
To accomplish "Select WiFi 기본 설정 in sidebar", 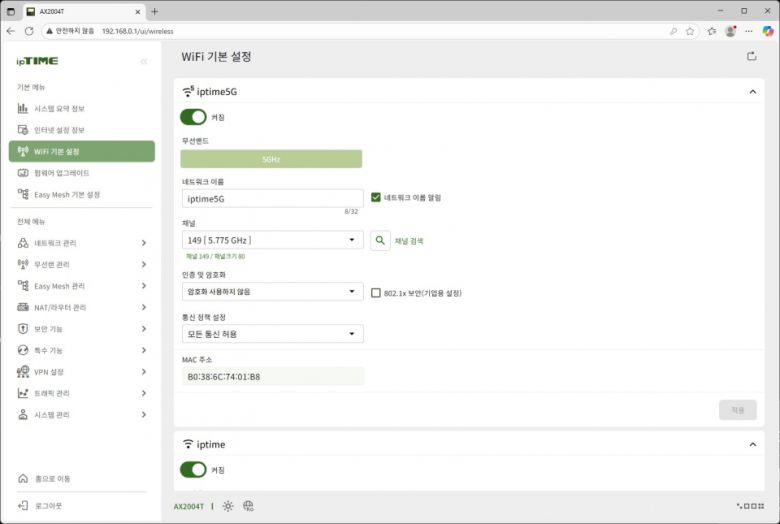I will point(82,151).
